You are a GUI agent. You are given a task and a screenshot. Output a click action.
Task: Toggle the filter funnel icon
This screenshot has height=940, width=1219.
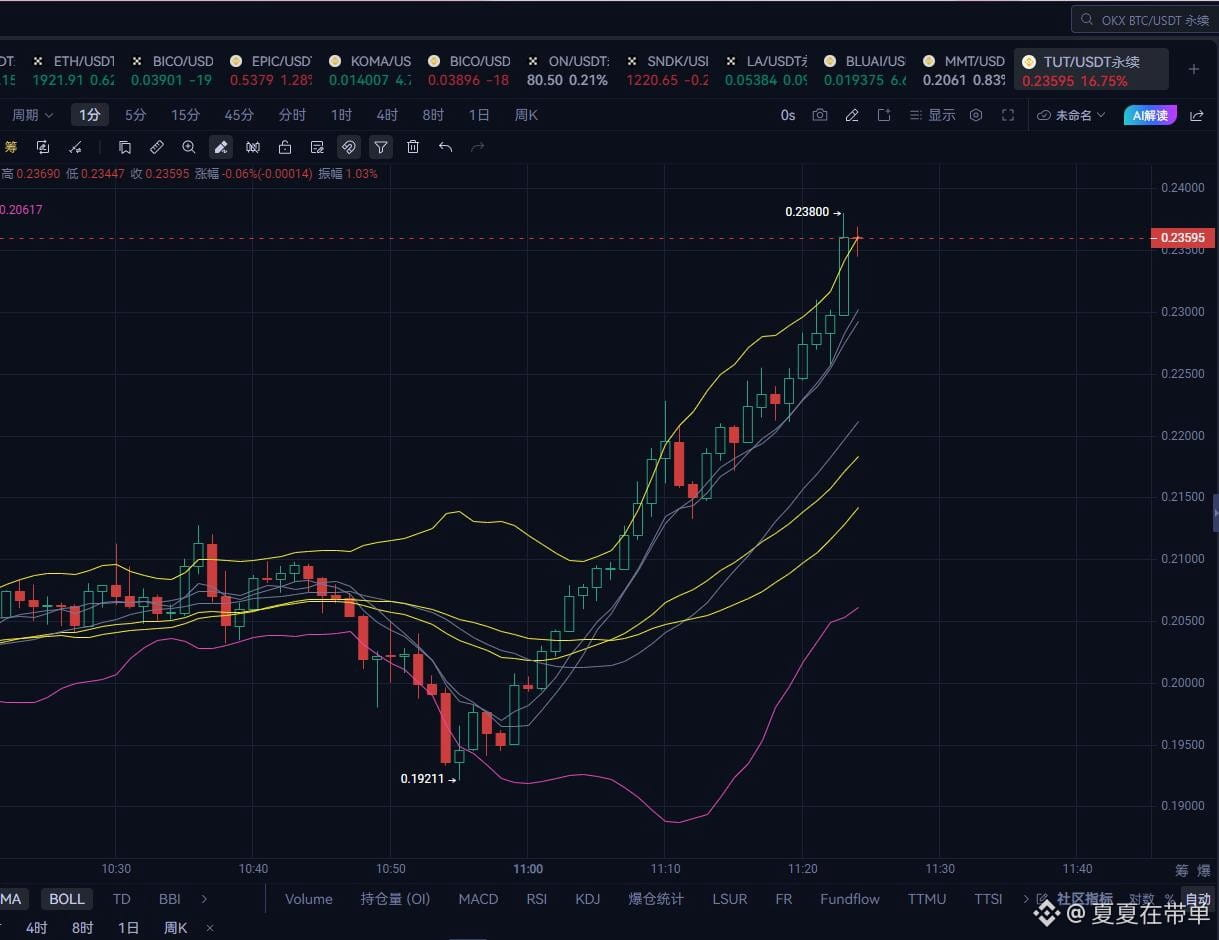pyautogui.click(x=381, y=147)
